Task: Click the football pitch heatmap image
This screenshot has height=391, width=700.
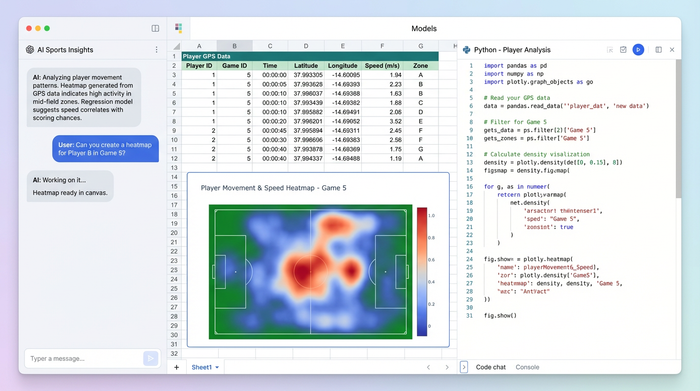Action: tap(310, 271)
